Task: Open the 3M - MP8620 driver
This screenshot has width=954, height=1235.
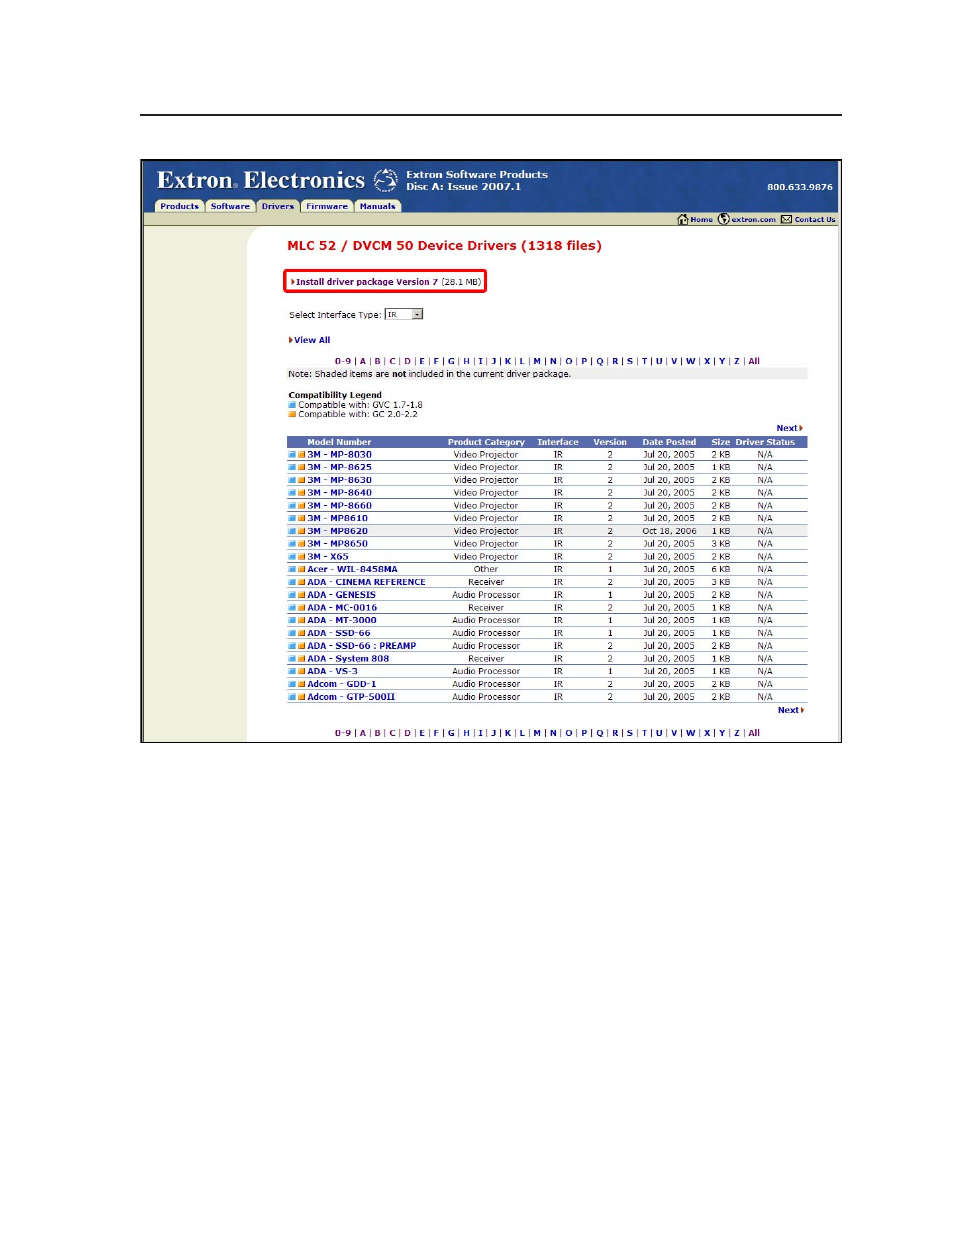Action: pos(337,531)
